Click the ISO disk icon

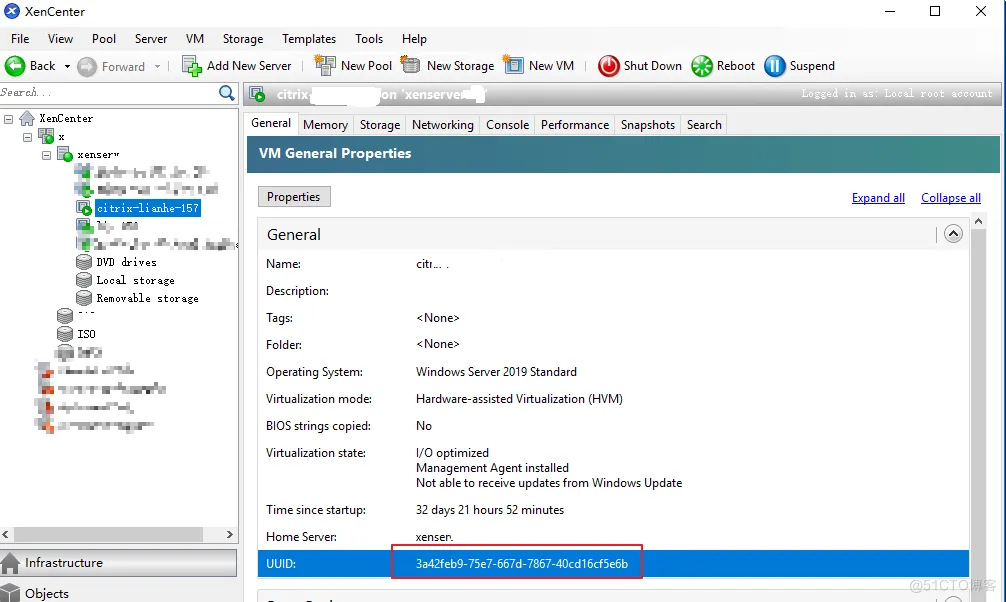point(65,334)
